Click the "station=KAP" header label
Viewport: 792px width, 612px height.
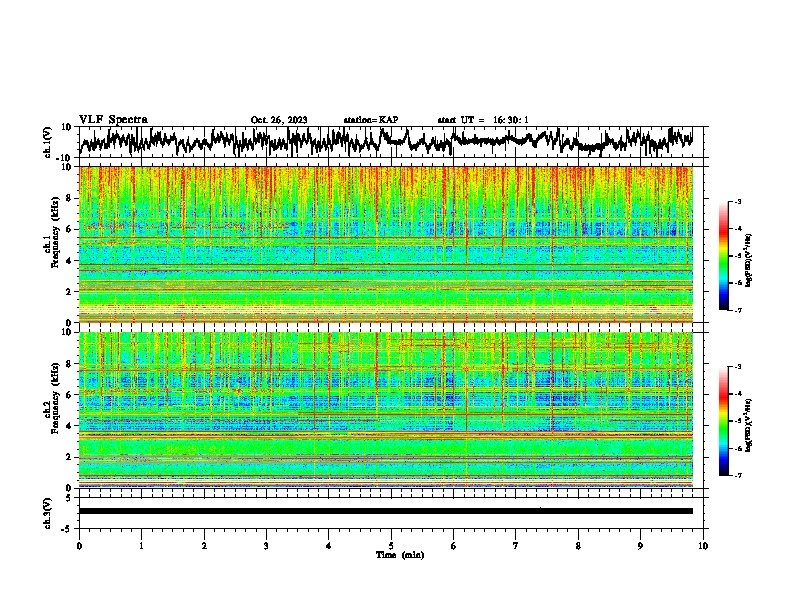tap(371, 120)
